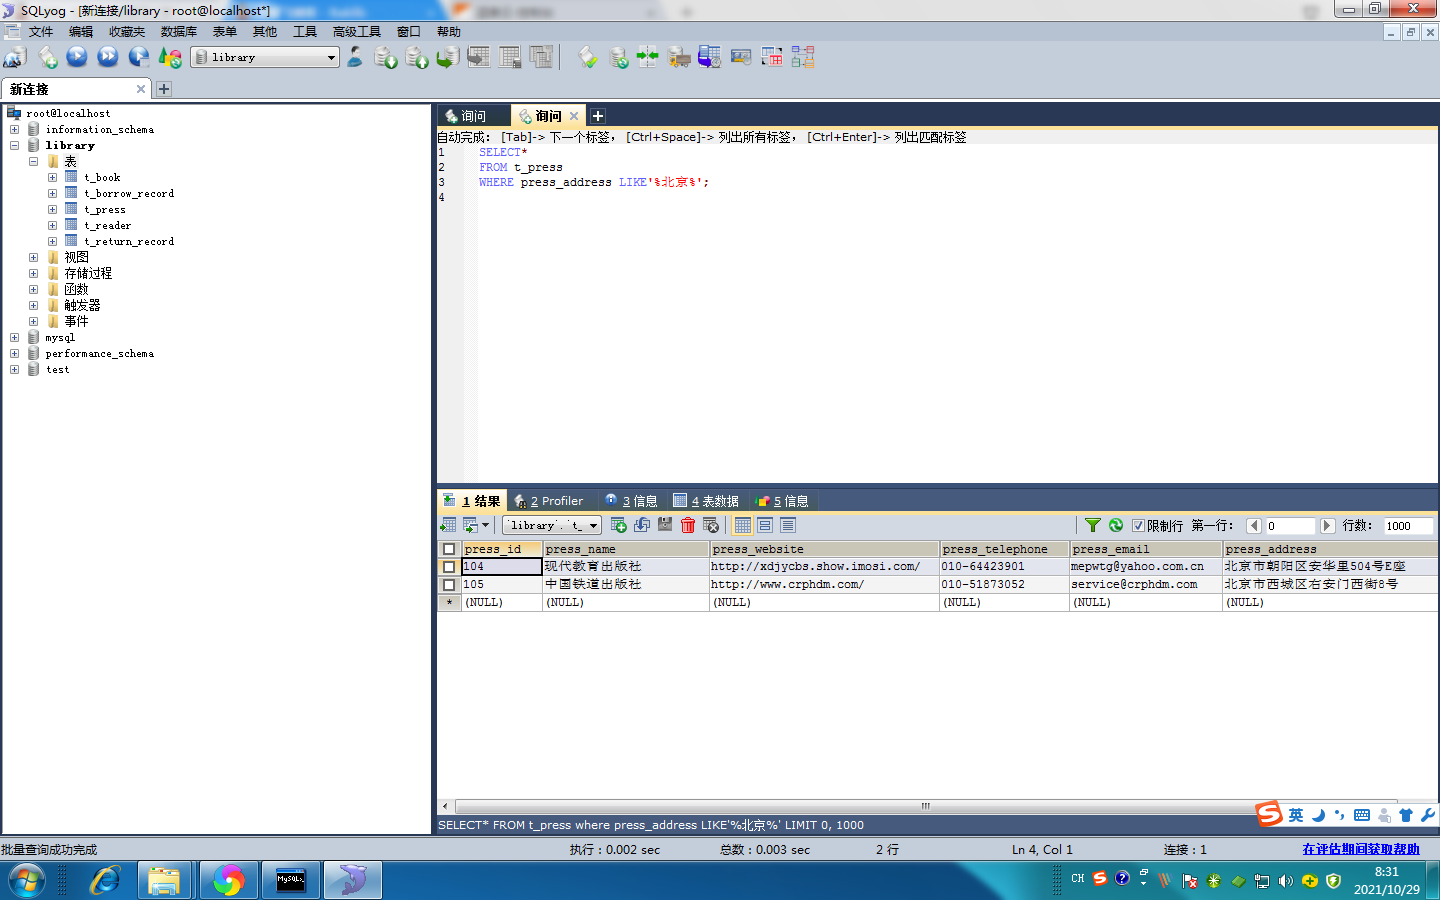Click the 第一行 starting row input field
The height and width of the screenshot is (900, 1440).
[1290, 526]
